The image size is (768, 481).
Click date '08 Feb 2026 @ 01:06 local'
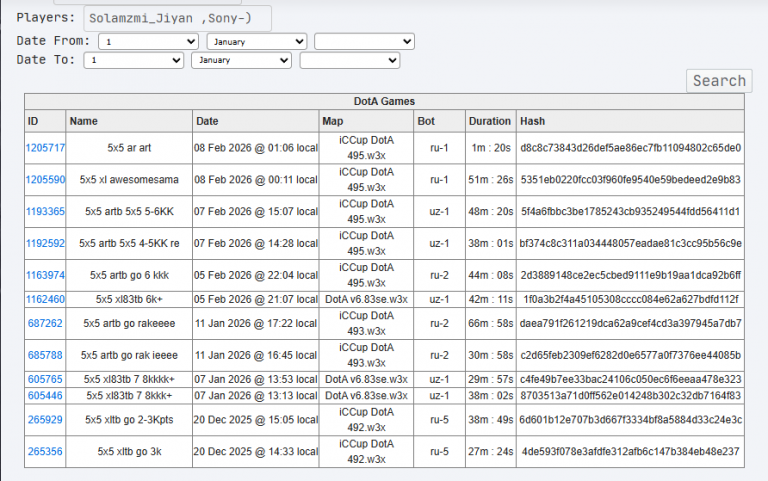click(x=256, y=148)
